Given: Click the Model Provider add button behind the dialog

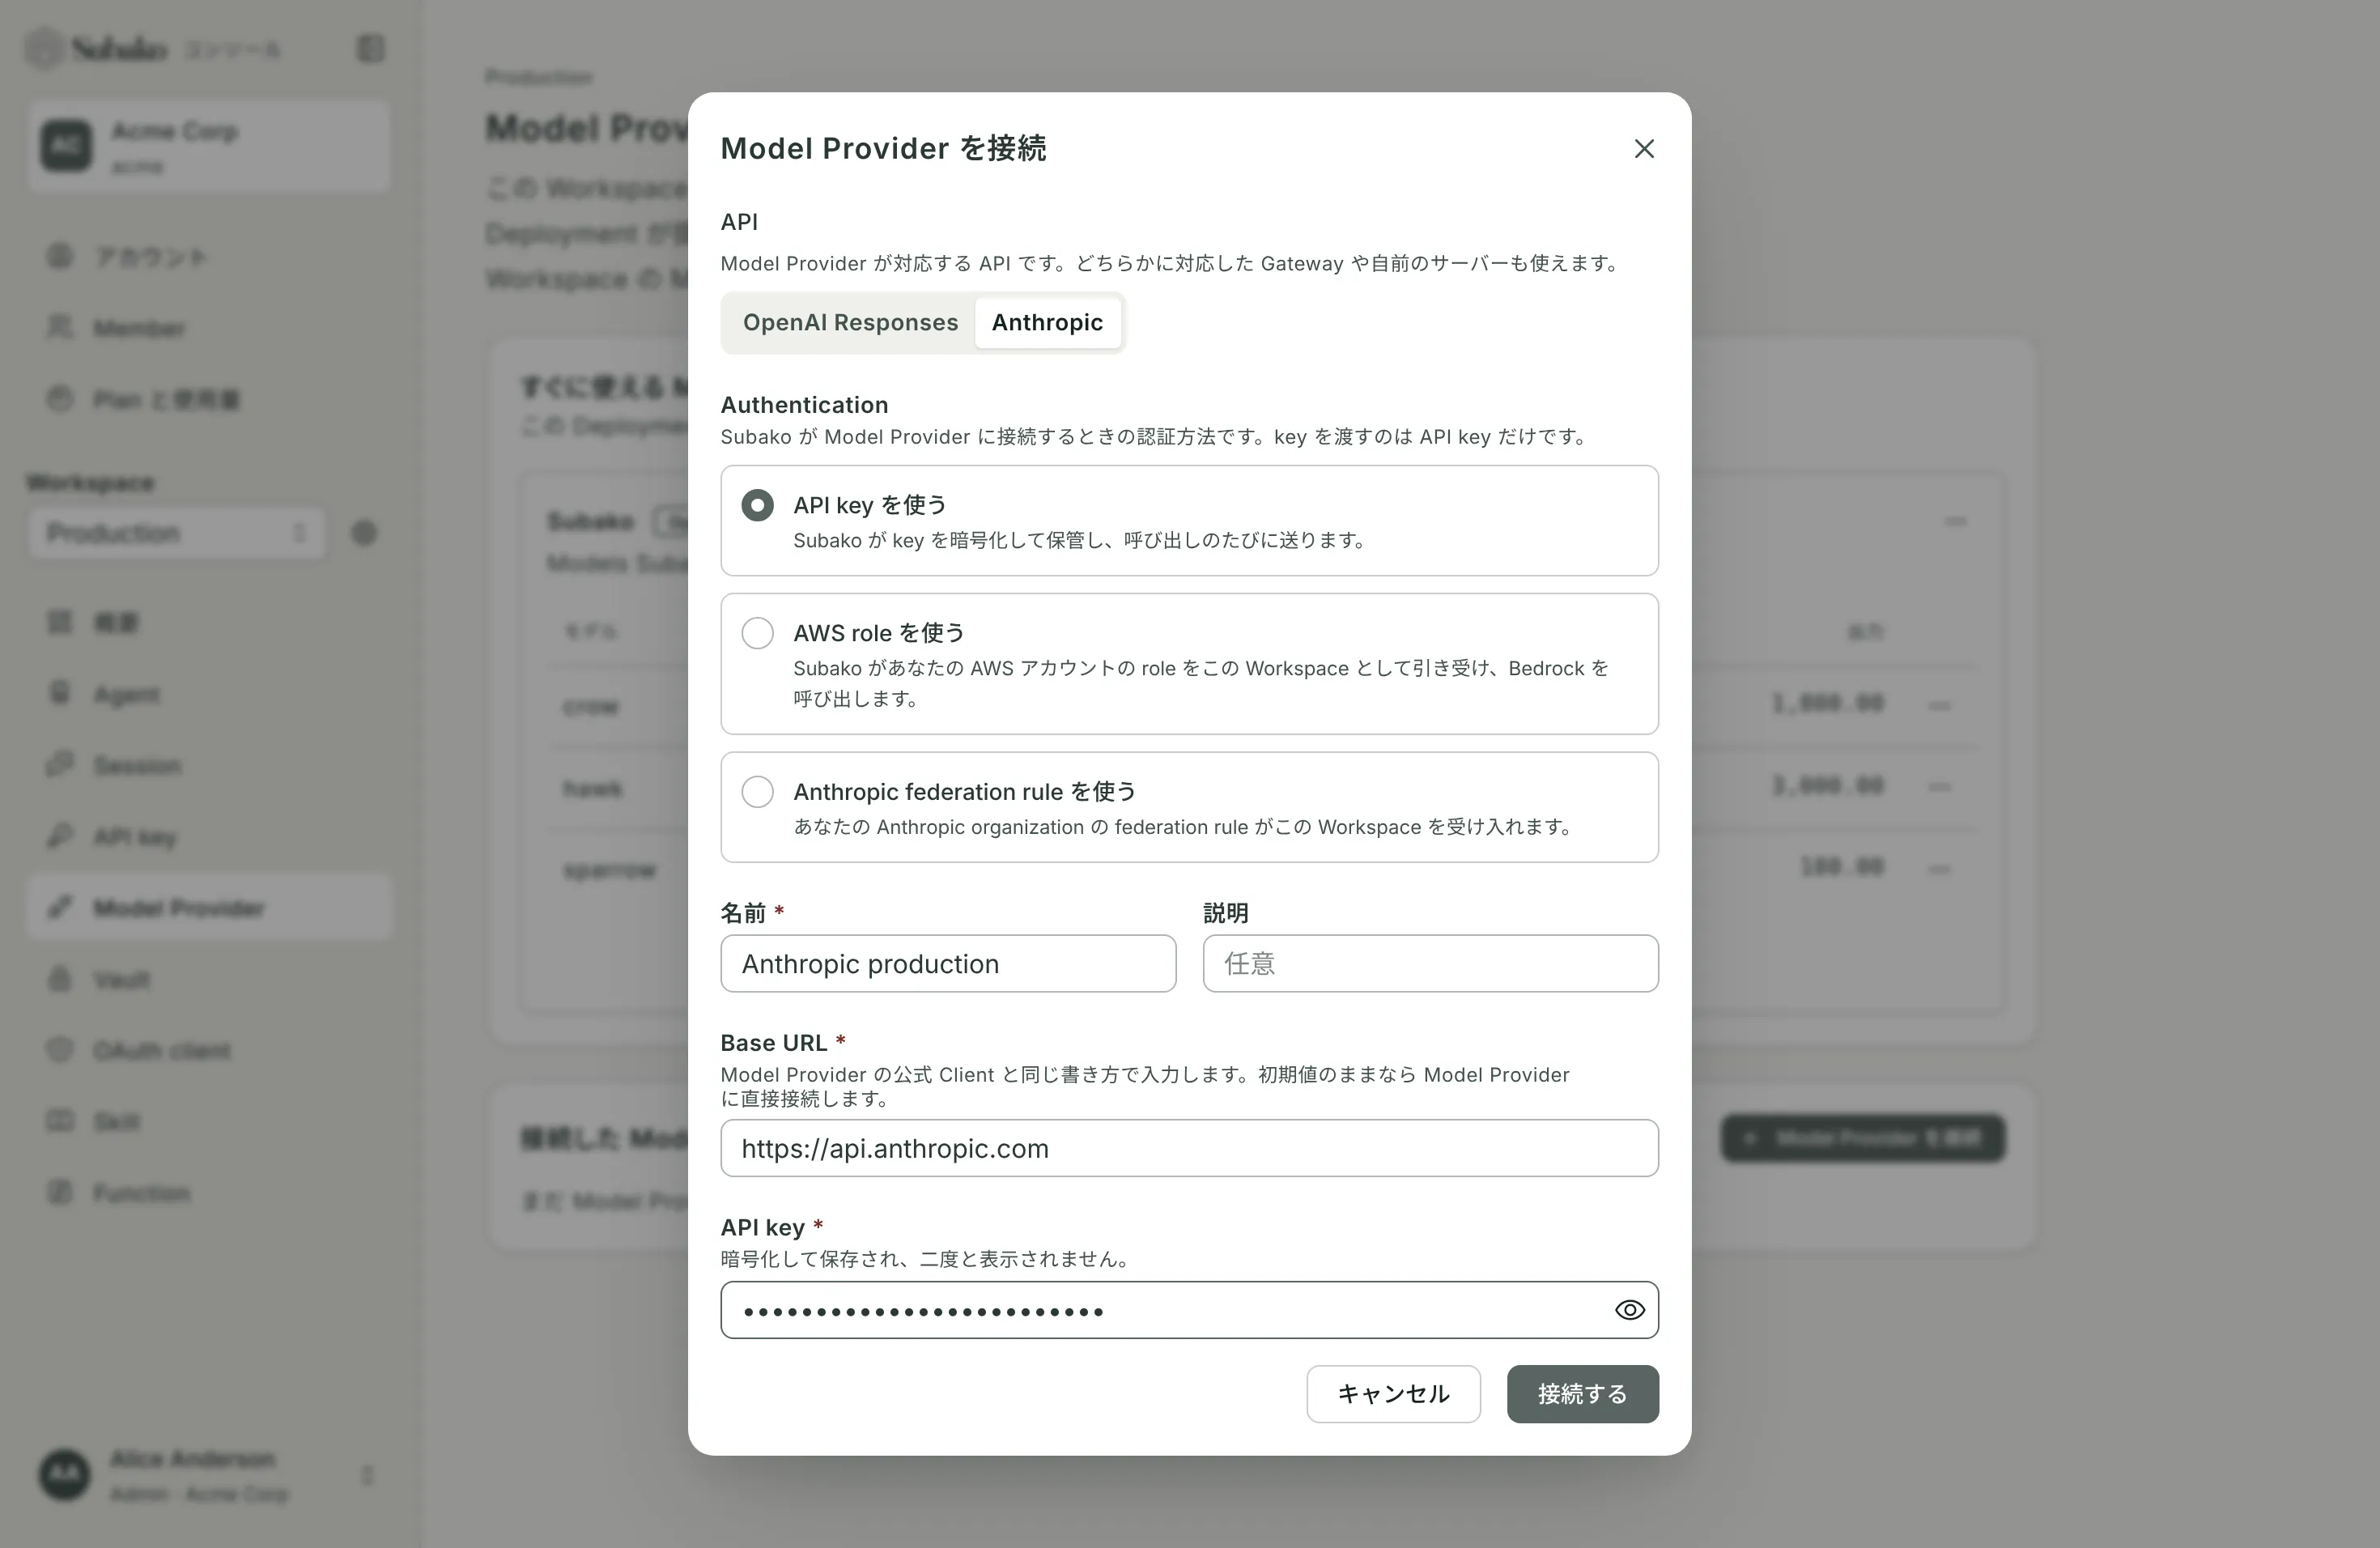Looking at the screenshot, I should tap(1862, 1138).
